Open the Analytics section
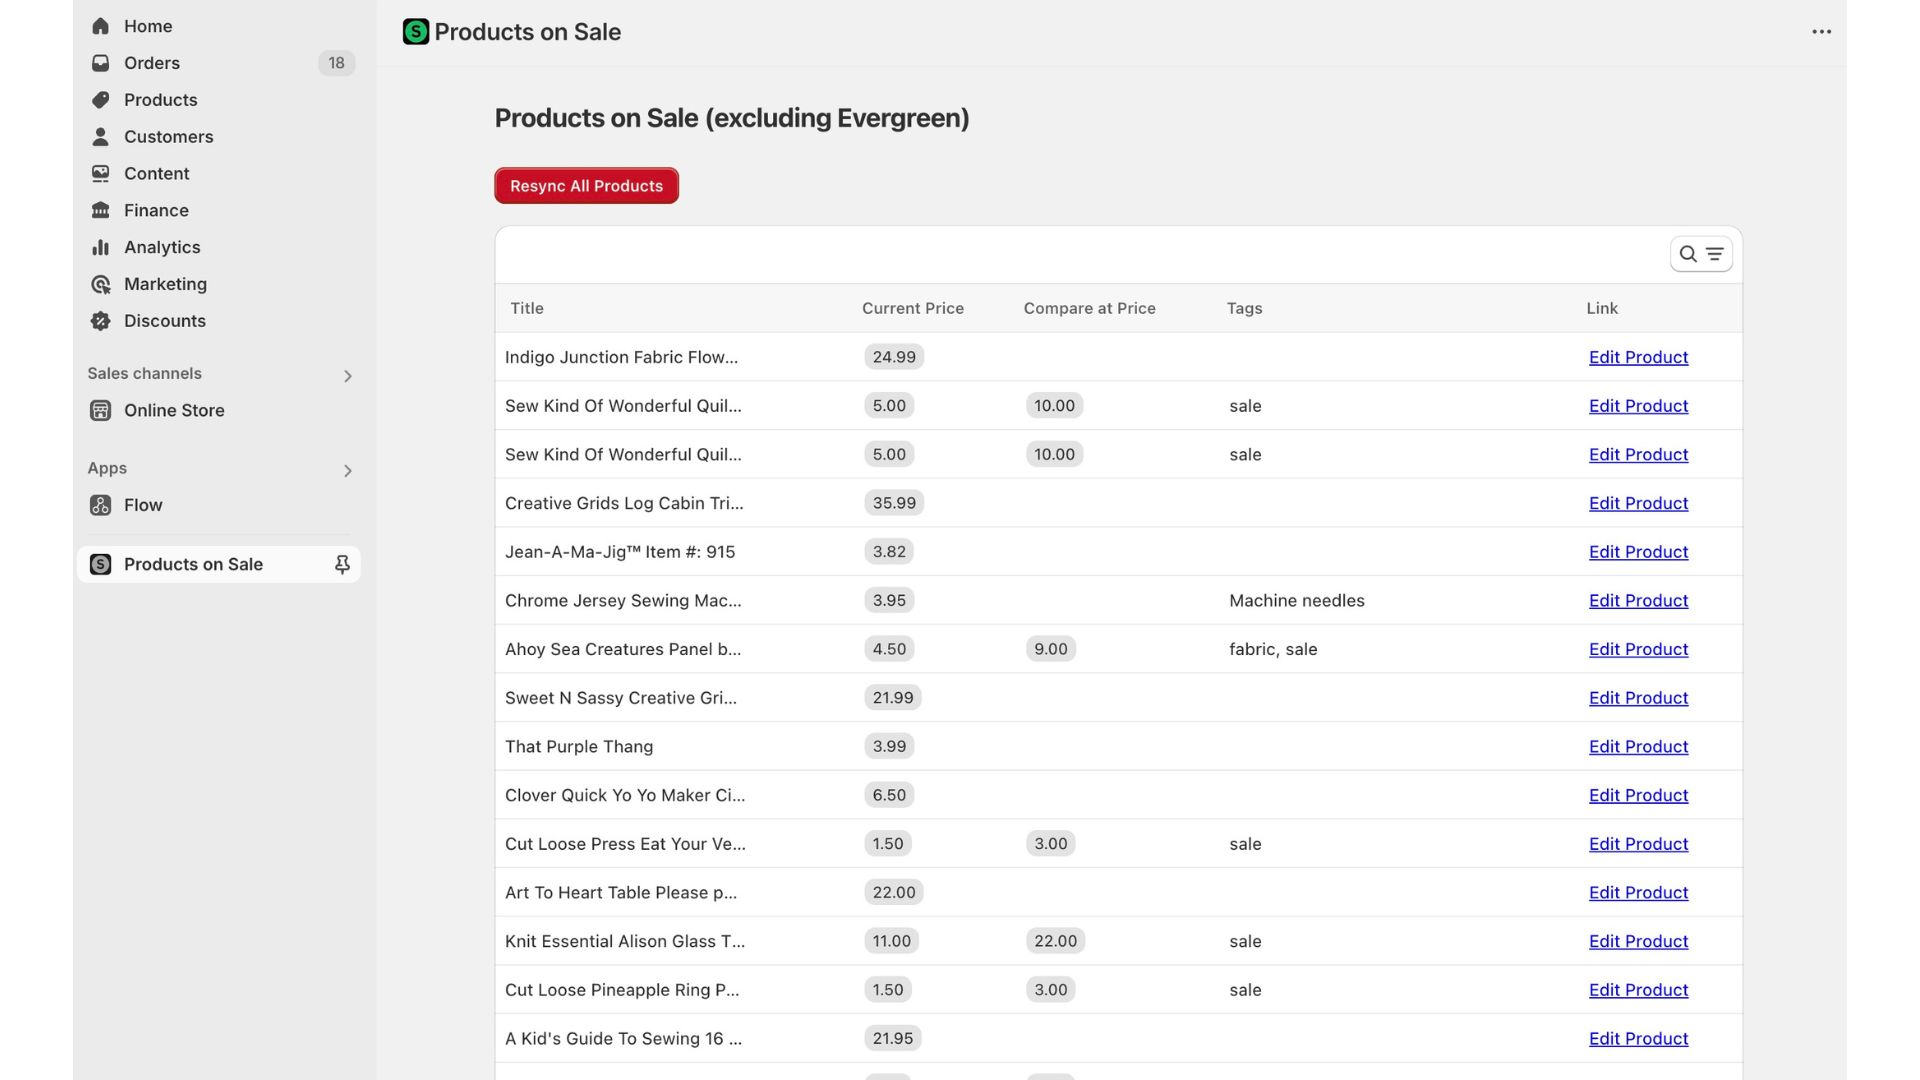The height and width of the screenshot is (1080, 1920). point(218,247)
